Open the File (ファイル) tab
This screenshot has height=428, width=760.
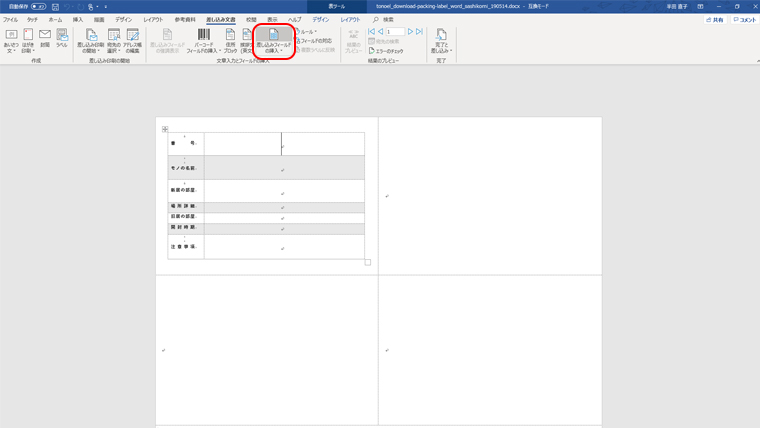click(10, 19)
